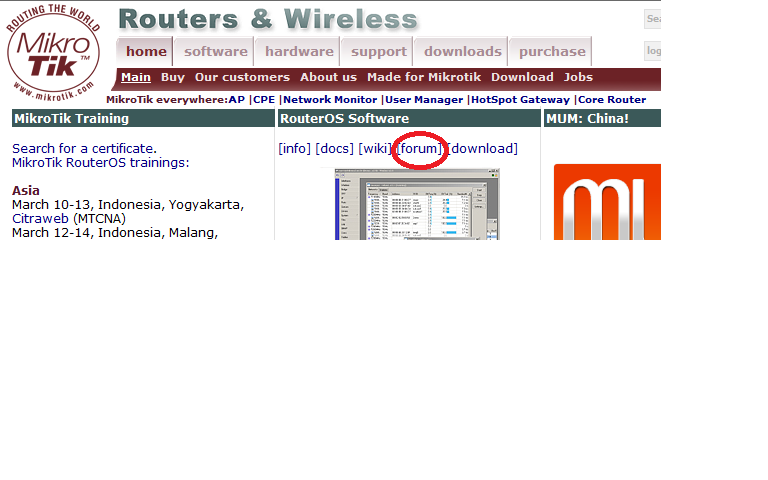The height and width of the screenshot is (480, 768).
Task: Open MikroTik RouterOS trainings link
Action: pos(100,162)
